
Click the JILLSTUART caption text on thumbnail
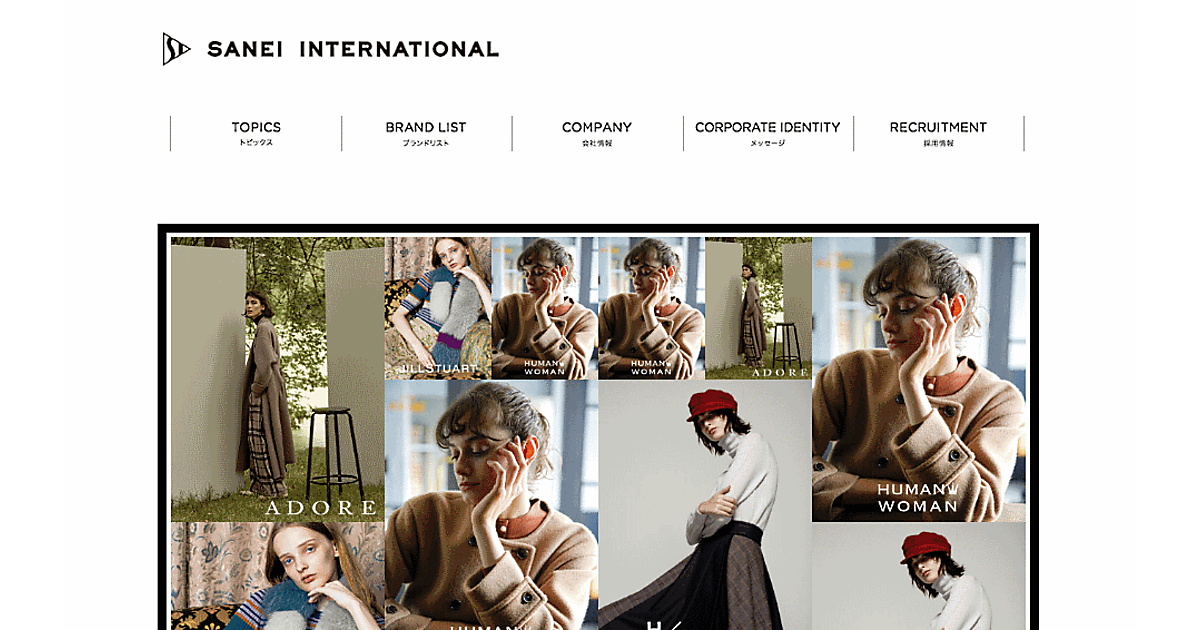(439, 369)
